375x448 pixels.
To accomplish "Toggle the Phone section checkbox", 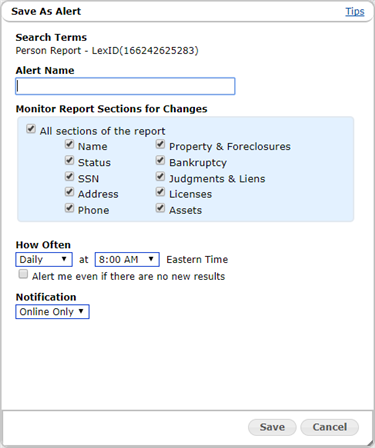I will pyautogui.click(x=69, y=208).
